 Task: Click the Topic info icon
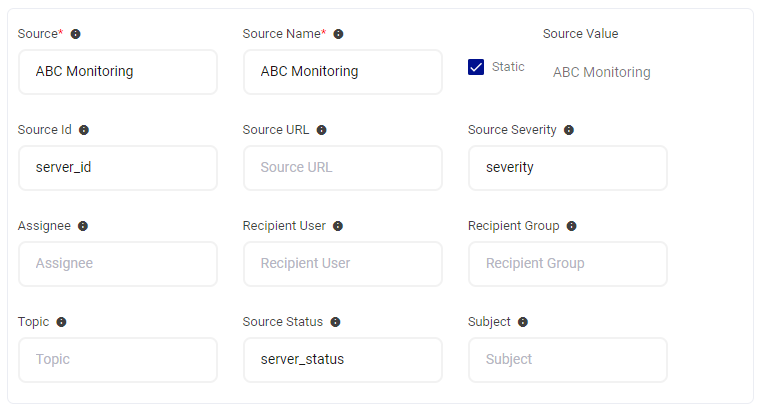click(62, 322)
